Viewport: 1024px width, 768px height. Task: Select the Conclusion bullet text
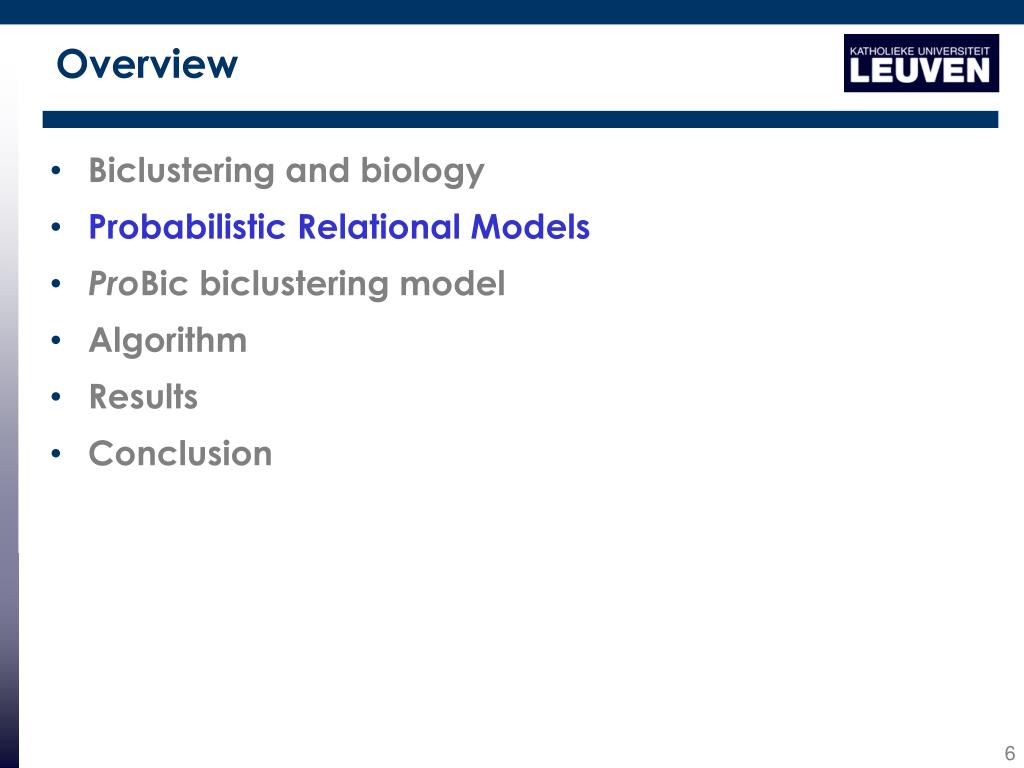[x=180, y=454]
